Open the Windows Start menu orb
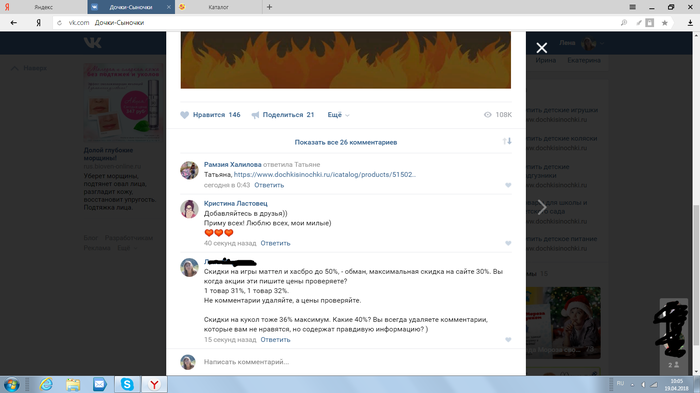The width and height of the screenshot is (700, 393). 12,385
